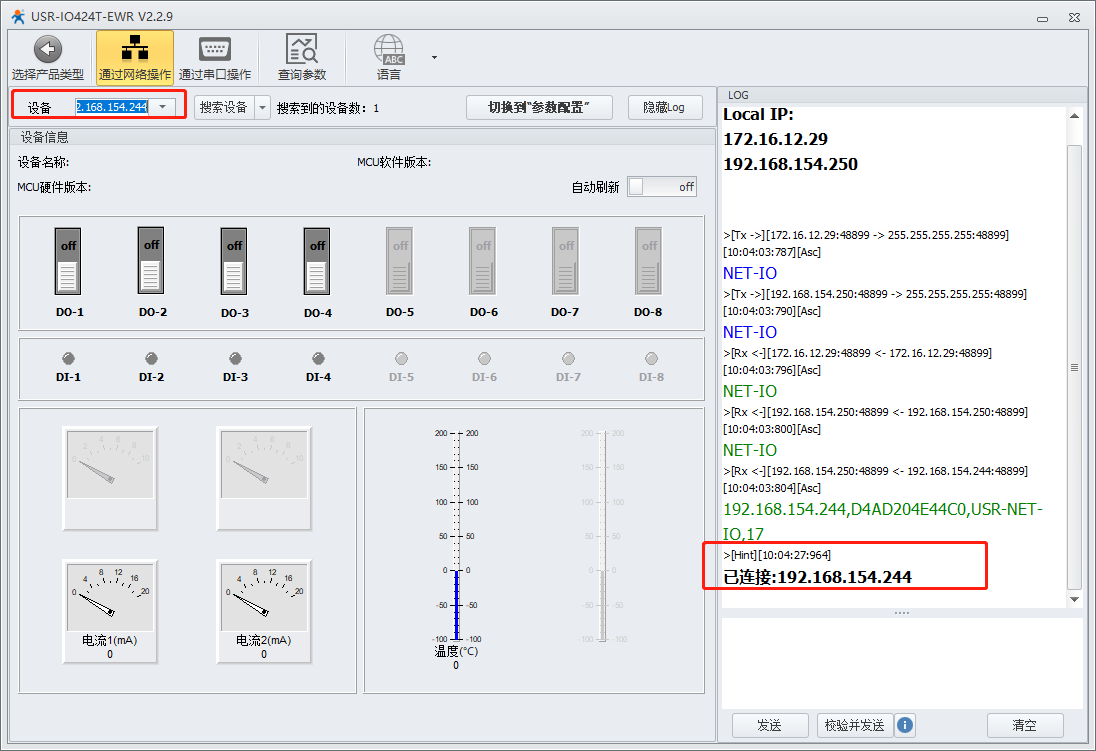Click the temperature thermometer bar
This screenshot has width=1096, height=751.
457,536
